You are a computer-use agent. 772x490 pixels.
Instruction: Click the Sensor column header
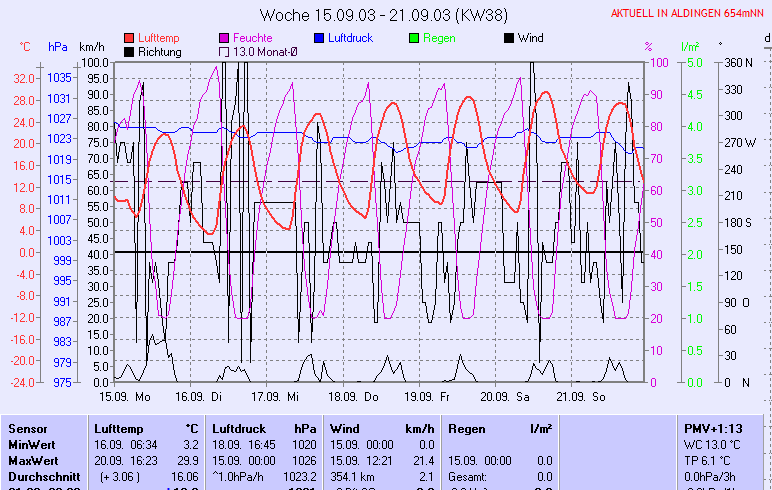(x=28, y=428)
